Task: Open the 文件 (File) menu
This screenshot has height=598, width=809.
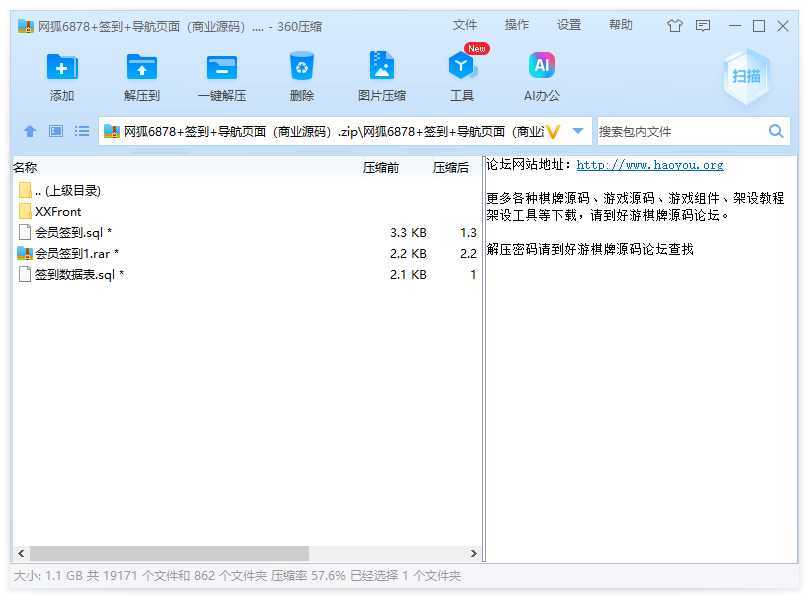Action: [465, 25]
